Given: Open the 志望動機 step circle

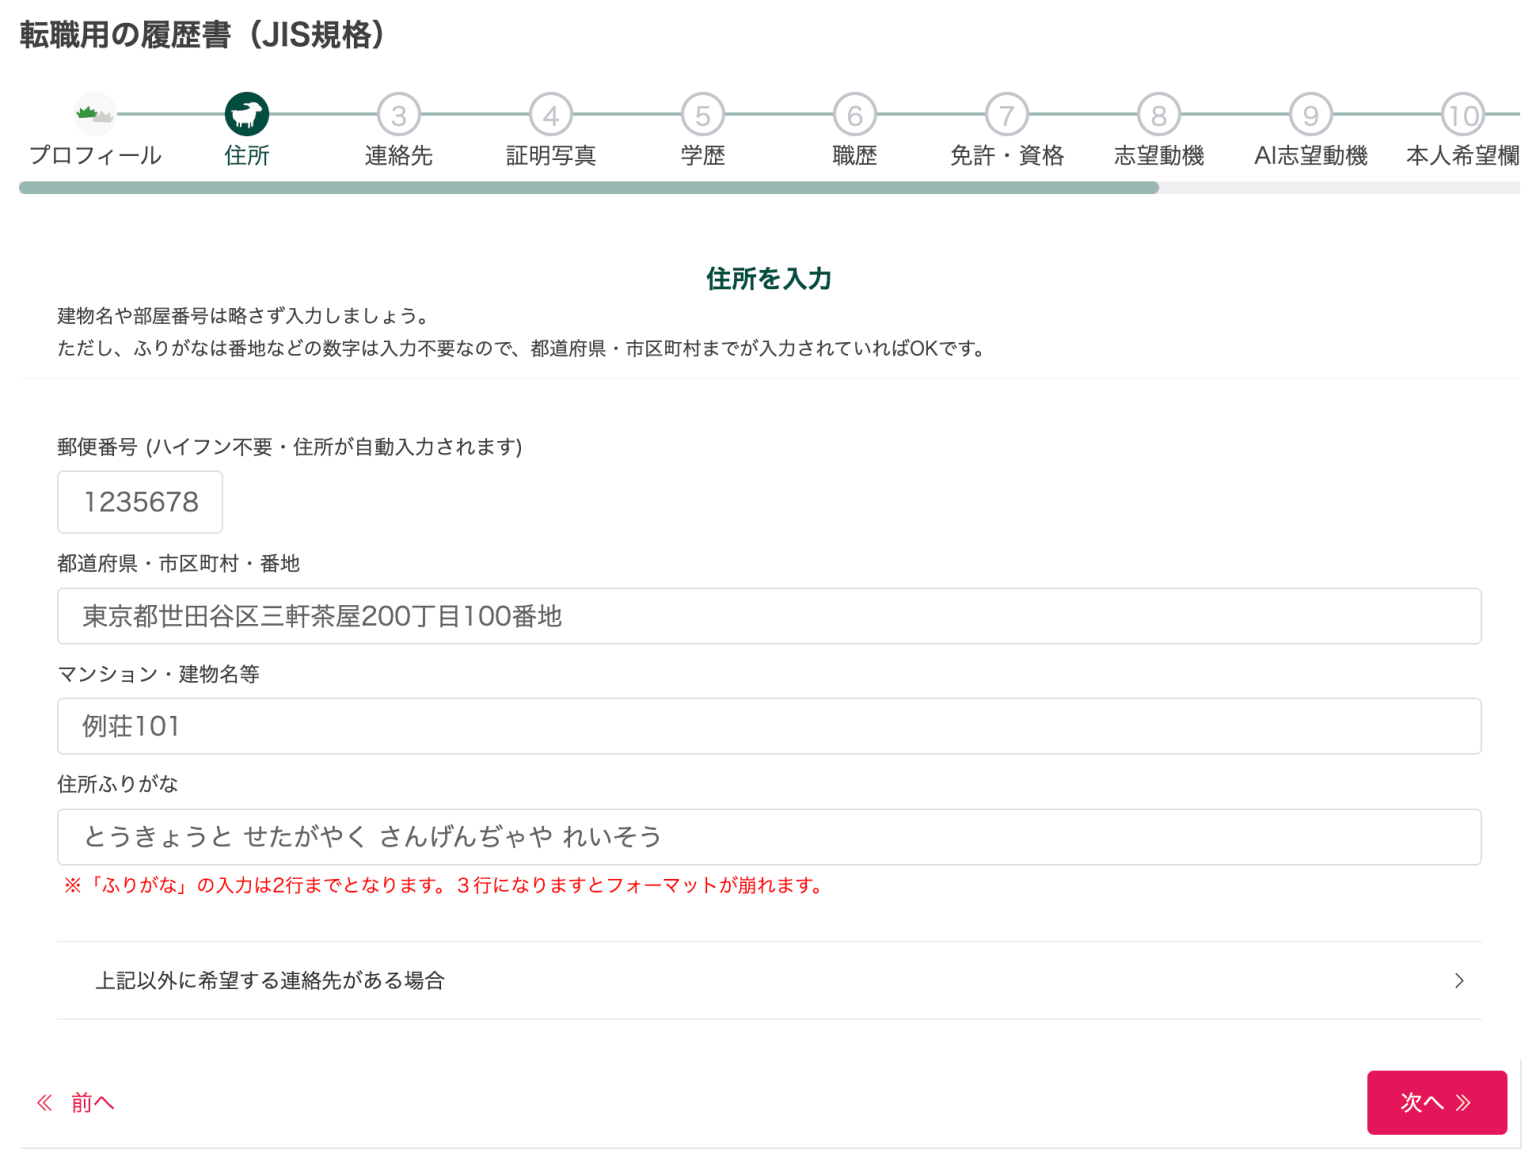Looking at the screenshot, I should click(x=1159, y=114).
